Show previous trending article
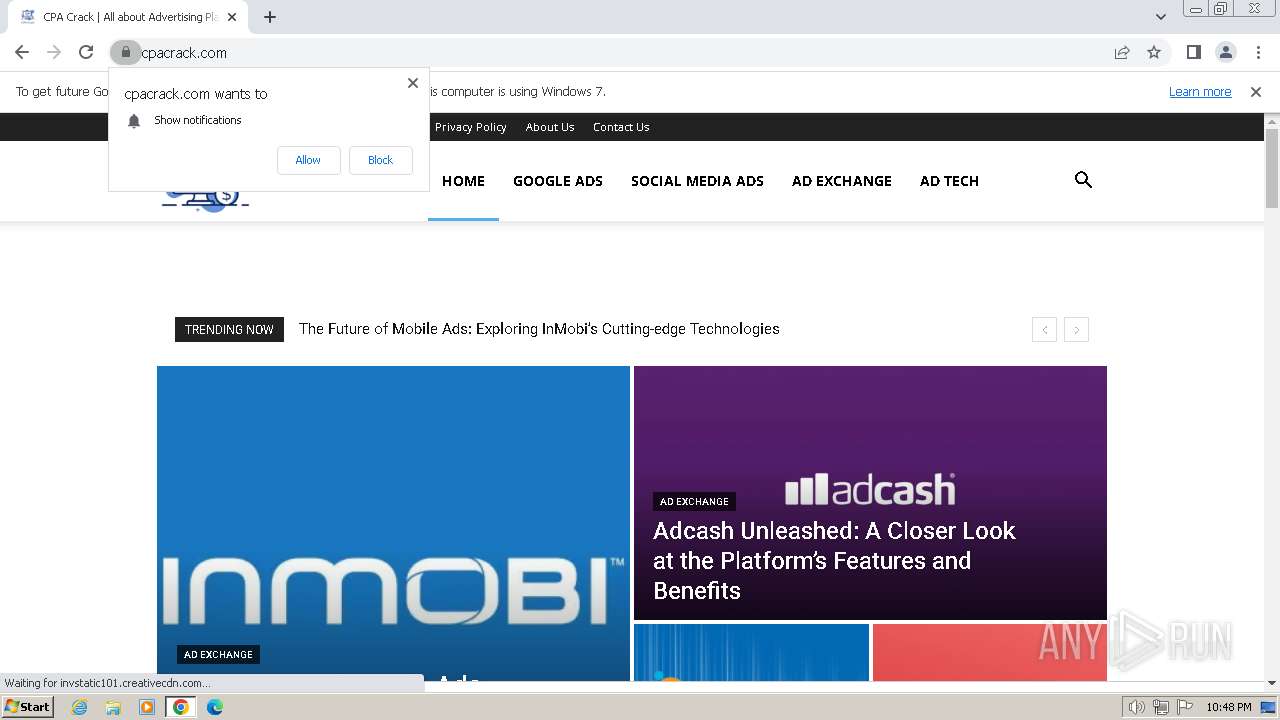 tap(1044, 330)
